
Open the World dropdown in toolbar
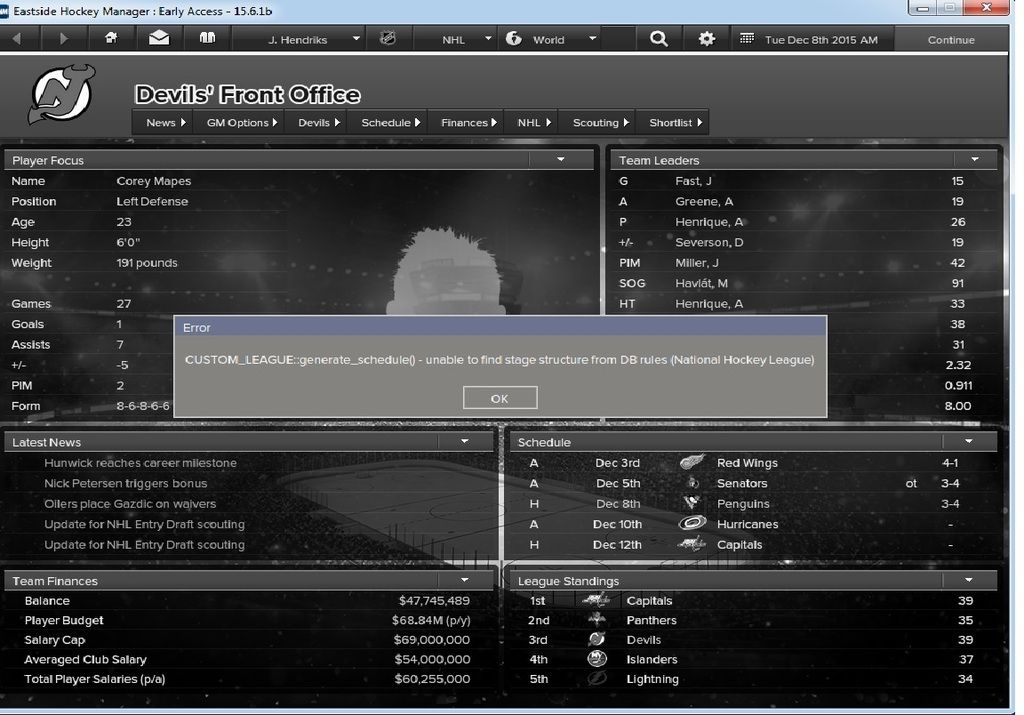coord(592,39)
